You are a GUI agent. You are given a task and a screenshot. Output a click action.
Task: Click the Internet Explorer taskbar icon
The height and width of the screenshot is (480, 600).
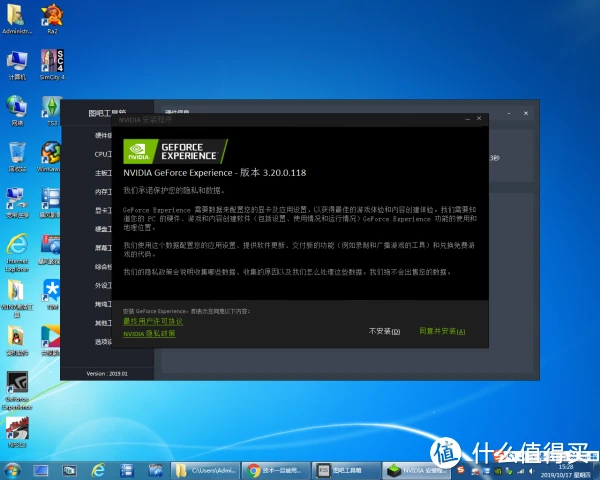tap(98, 470)
